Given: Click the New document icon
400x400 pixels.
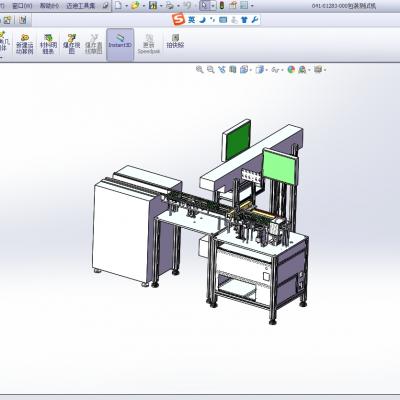Looking at the screenshot, I should (118, 5).
